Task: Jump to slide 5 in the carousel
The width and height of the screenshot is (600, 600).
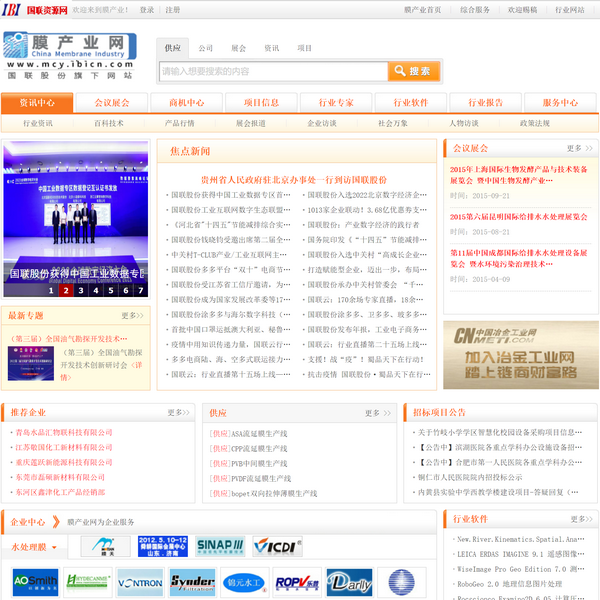Action: (111, 291)
